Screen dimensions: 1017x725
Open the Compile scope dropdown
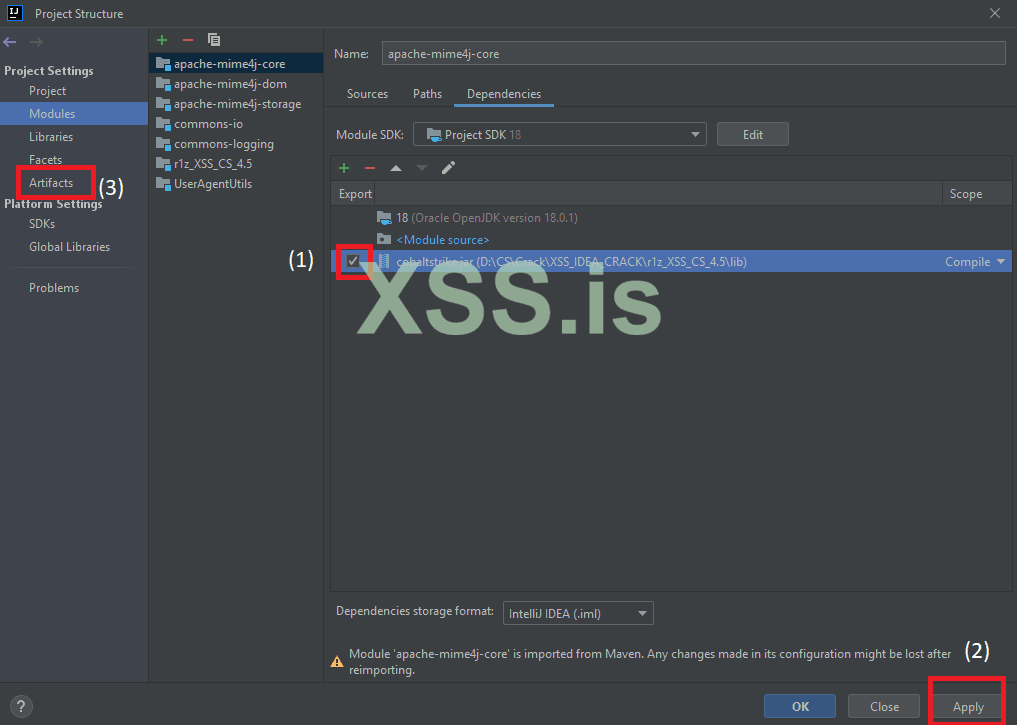click(x=975, y=261)
